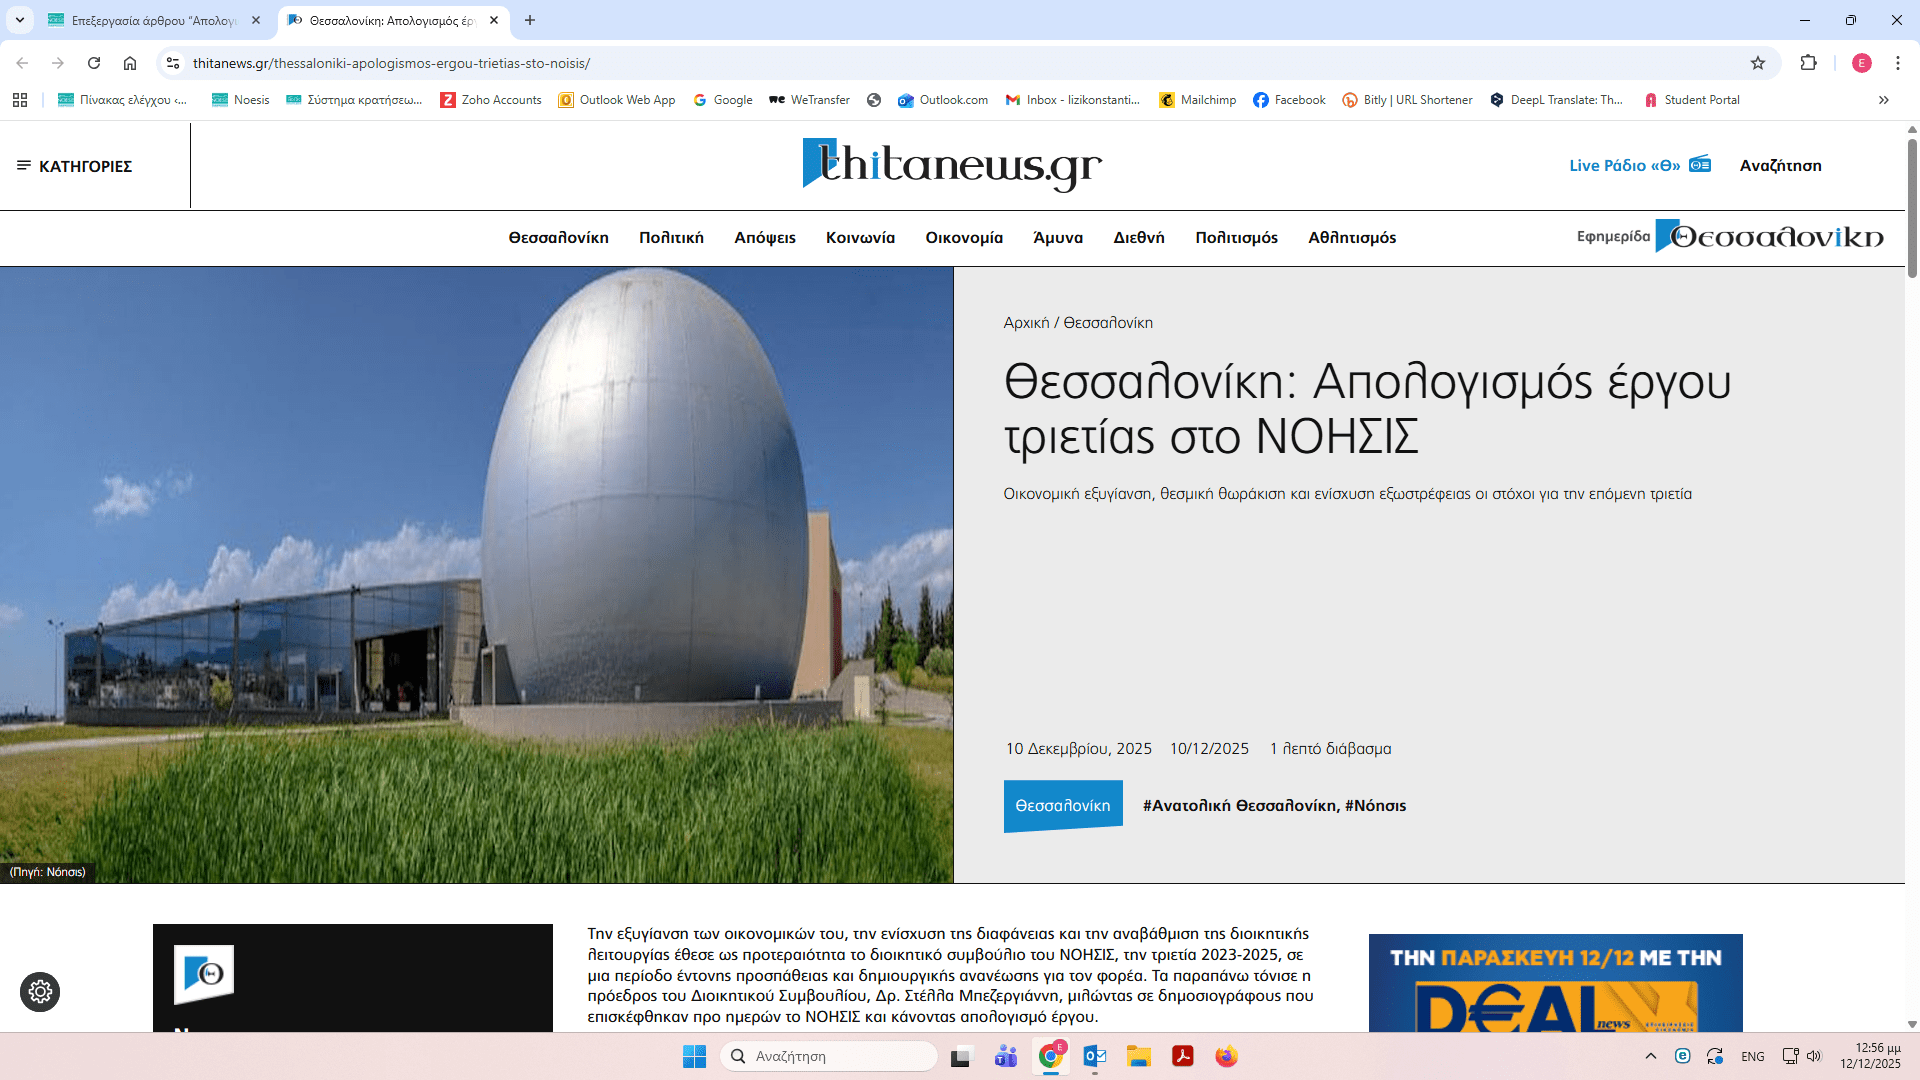Open cookie settings gear icon
The image size is (1920, 1080).
pos(40,991)
